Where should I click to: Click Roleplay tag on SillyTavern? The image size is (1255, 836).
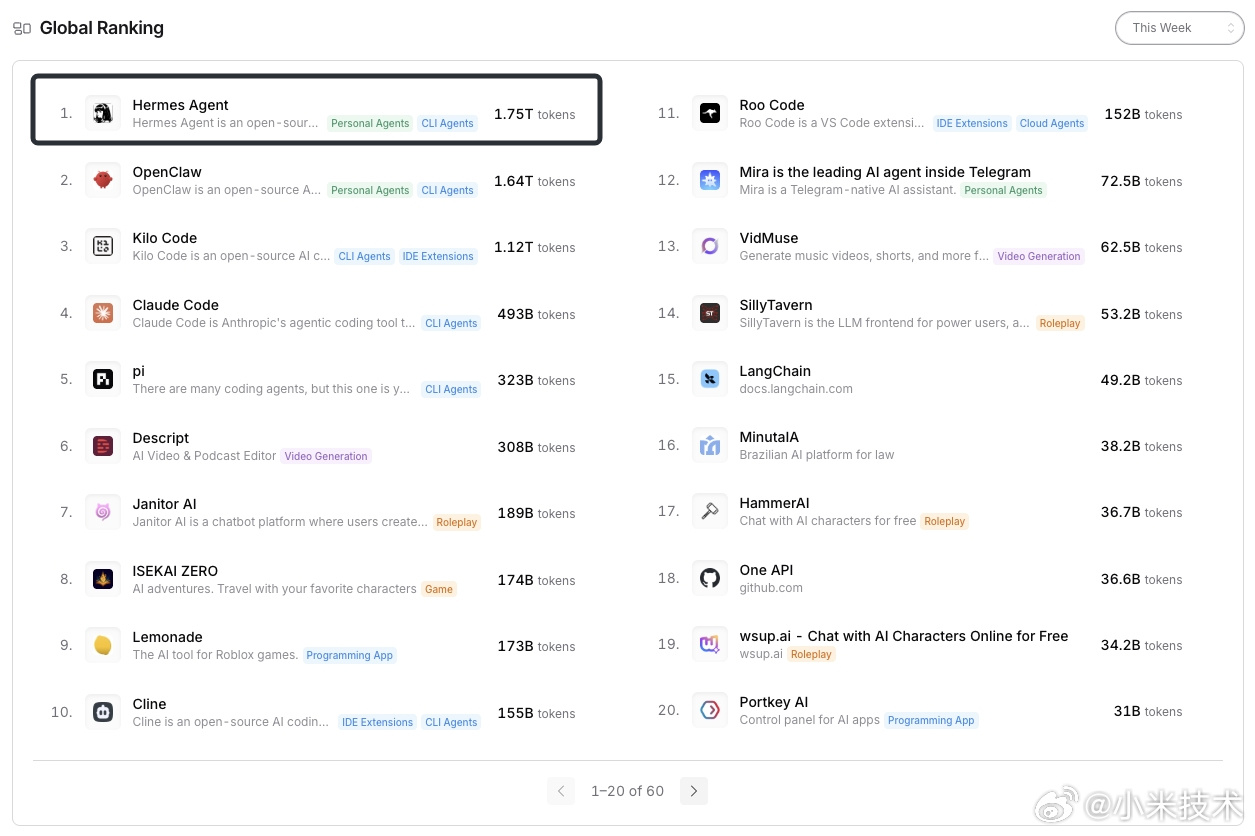pyautogui.click(x=1060, y=324)
